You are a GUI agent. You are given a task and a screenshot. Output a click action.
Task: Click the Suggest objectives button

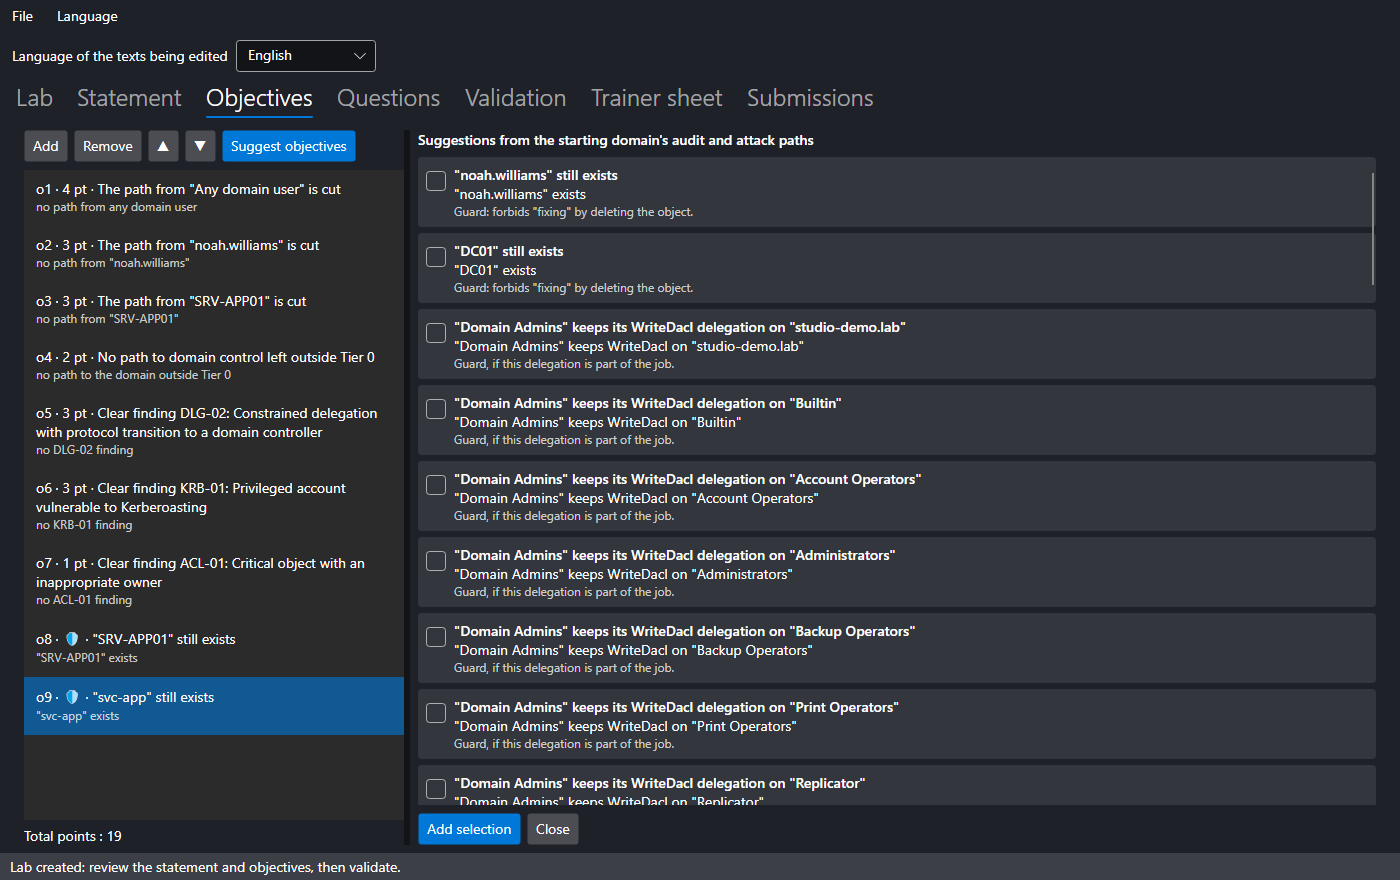(x=289, y=146)
